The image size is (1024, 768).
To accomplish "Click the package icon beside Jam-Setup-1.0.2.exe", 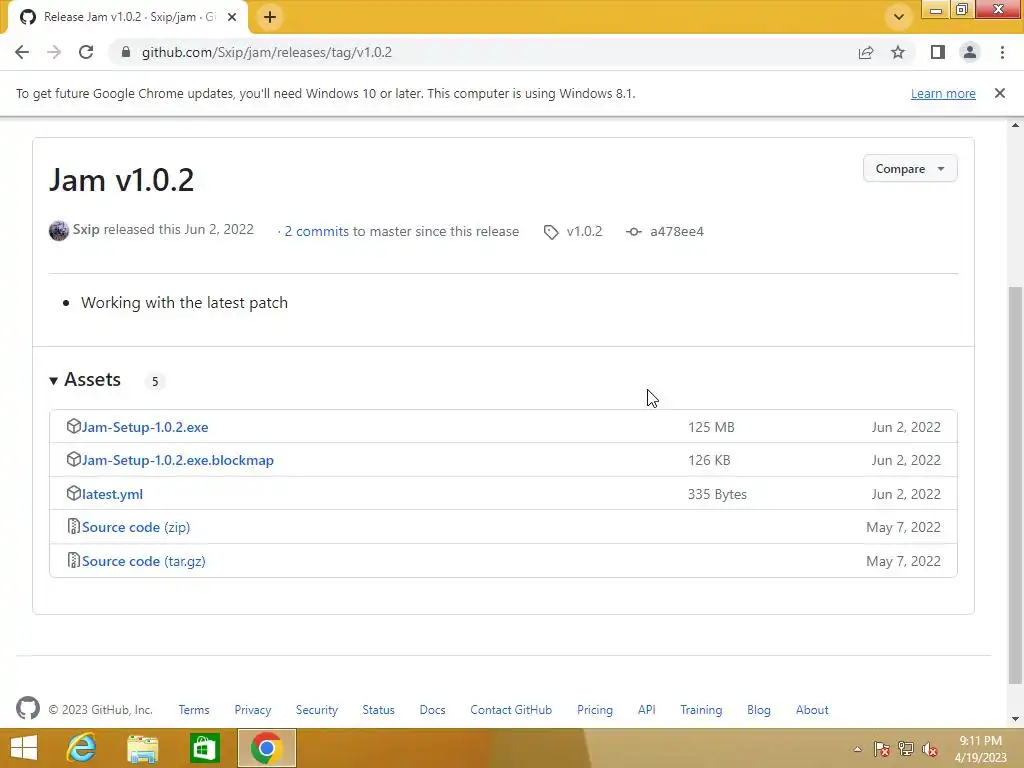I will click(x=73, y=426).
